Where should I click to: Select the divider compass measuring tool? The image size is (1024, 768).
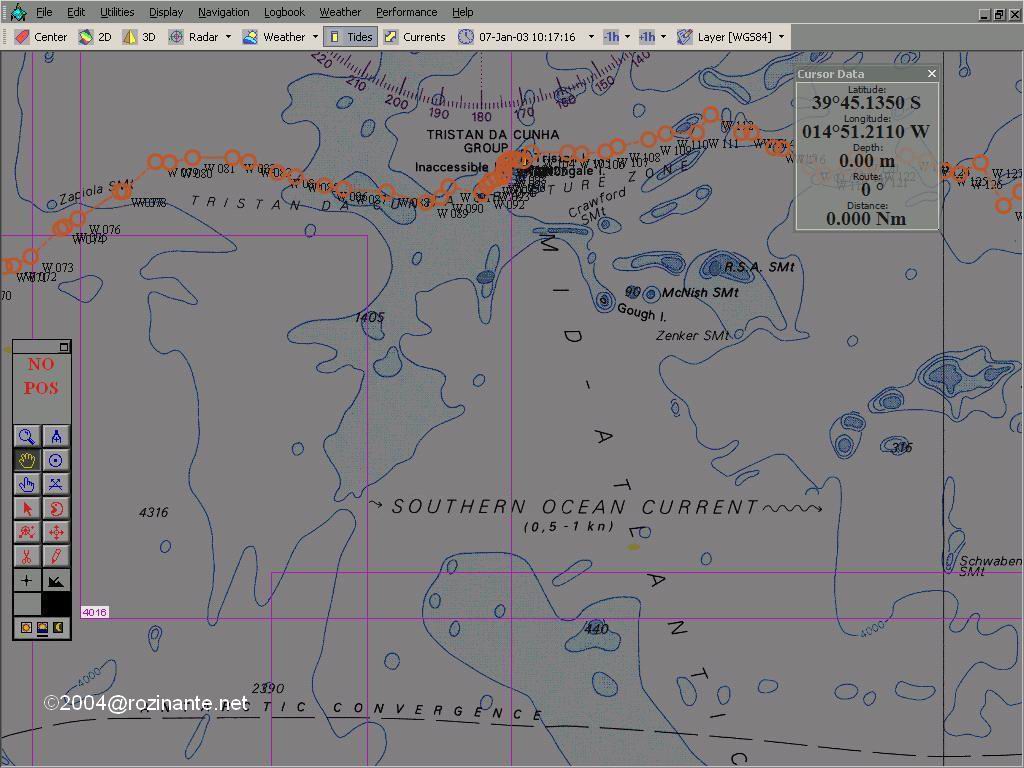56,436
